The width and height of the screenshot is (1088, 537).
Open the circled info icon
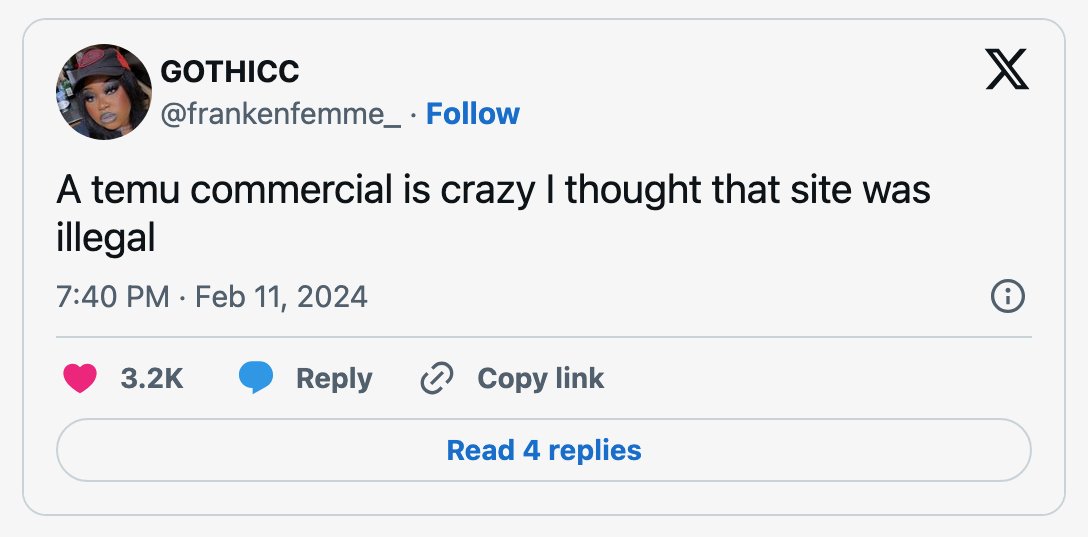[1008, 297]
